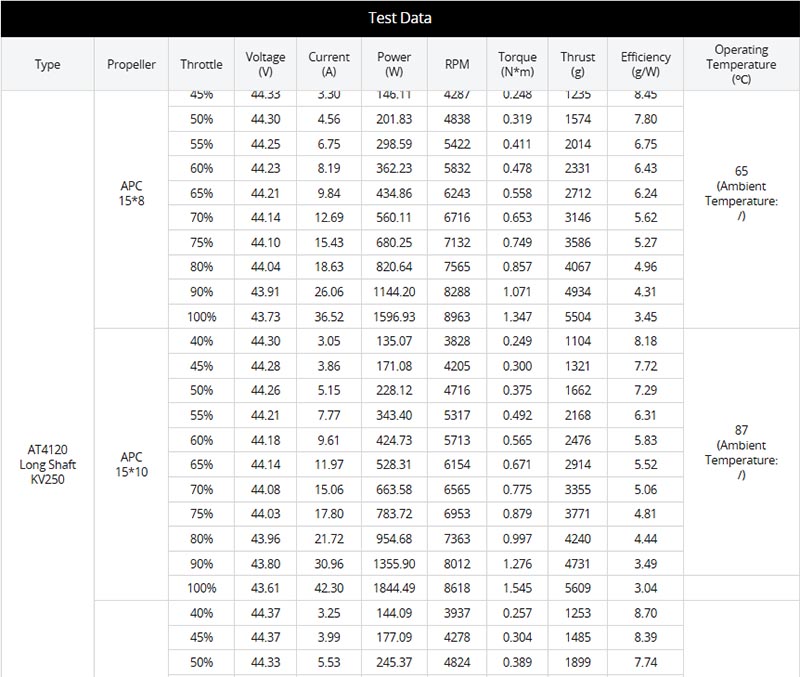The height and width of the screenshot is (677, 800).
Task: Select the 1596.93 power value
Action: click(x=394, y=317)
